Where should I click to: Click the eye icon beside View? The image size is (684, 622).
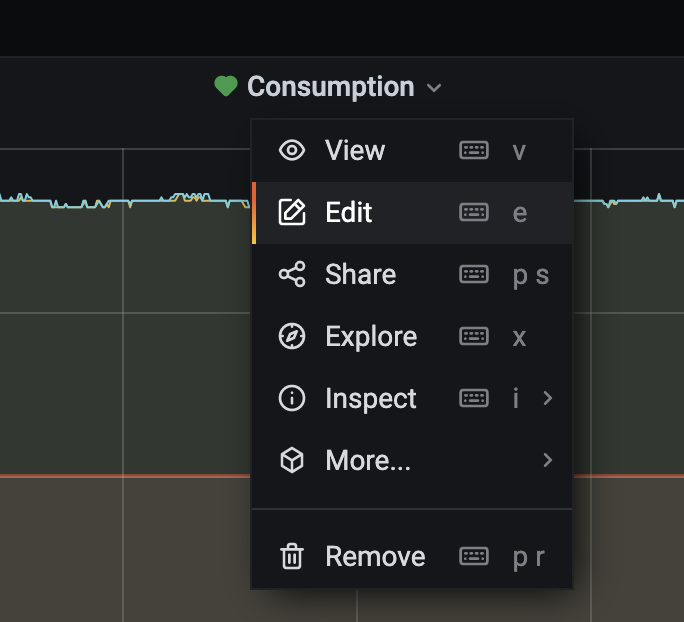pos(292,151)
